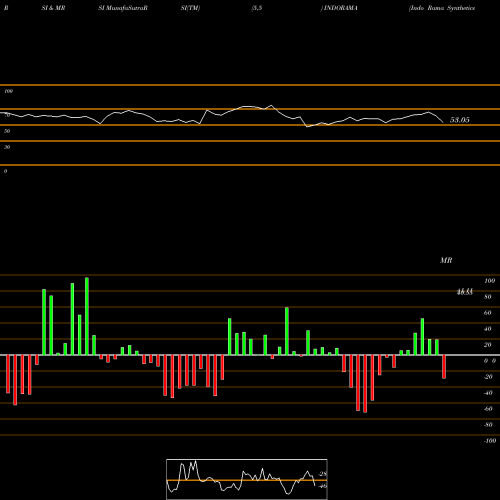The image size is (500, 500).
Task: Open the mini RSI overview thumbnail chart
Action: [247, 479]
